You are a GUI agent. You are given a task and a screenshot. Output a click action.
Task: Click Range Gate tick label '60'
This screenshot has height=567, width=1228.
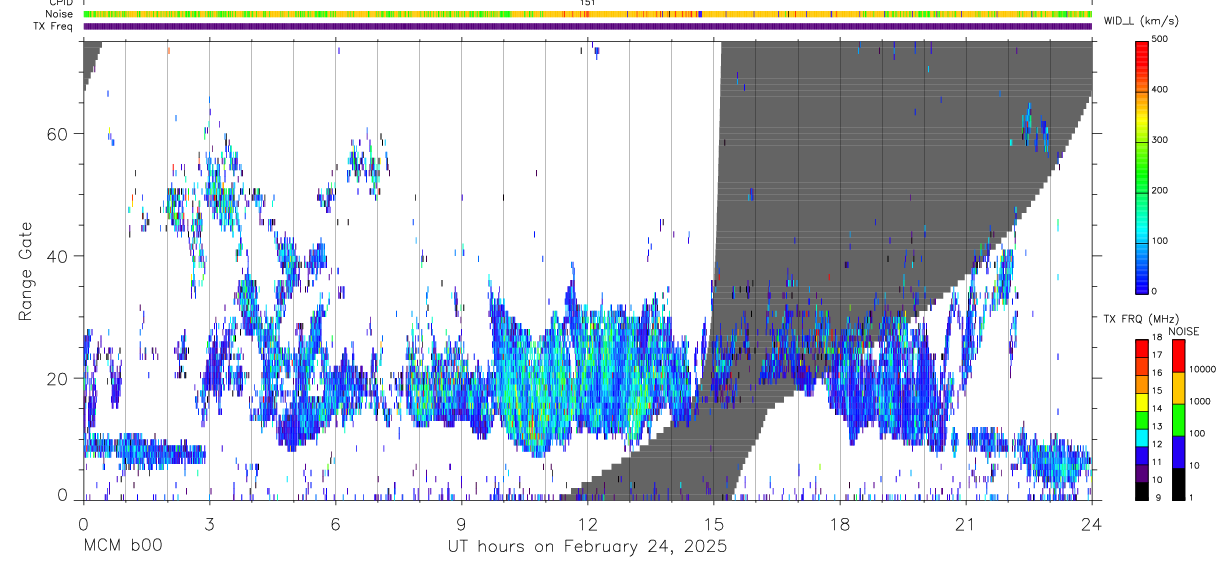[58, 134]
